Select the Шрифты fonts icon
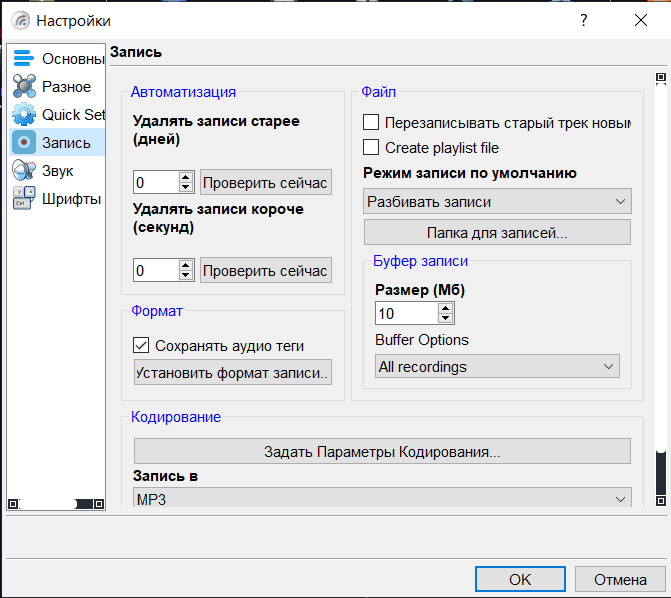The image size is (671, 598). coord(24,199)
